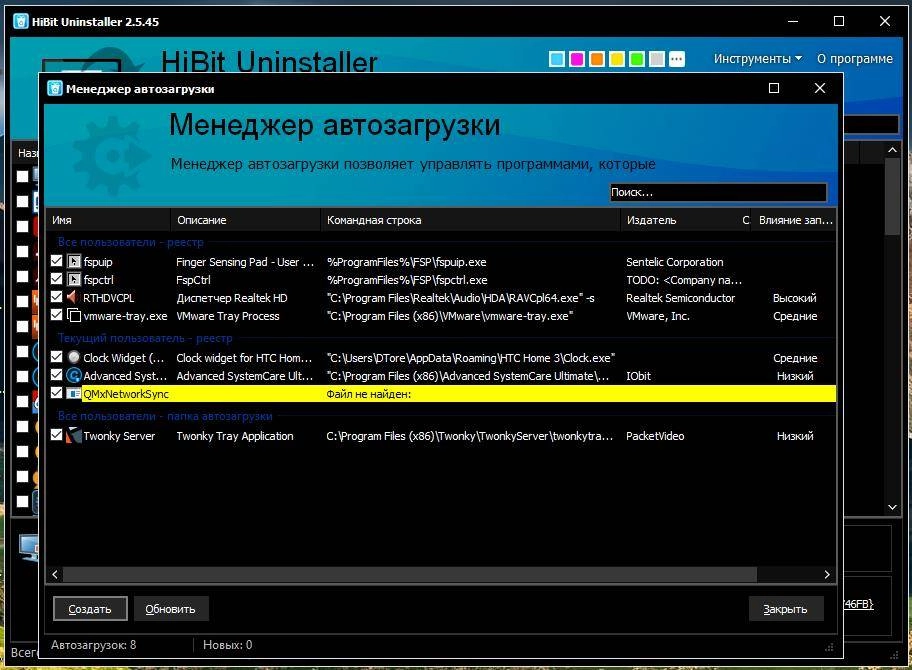Image resolution: width=912 pixels, height=670 pixels.
Task: Sort by the Командная строка column header
Action: tap(471, 220)
